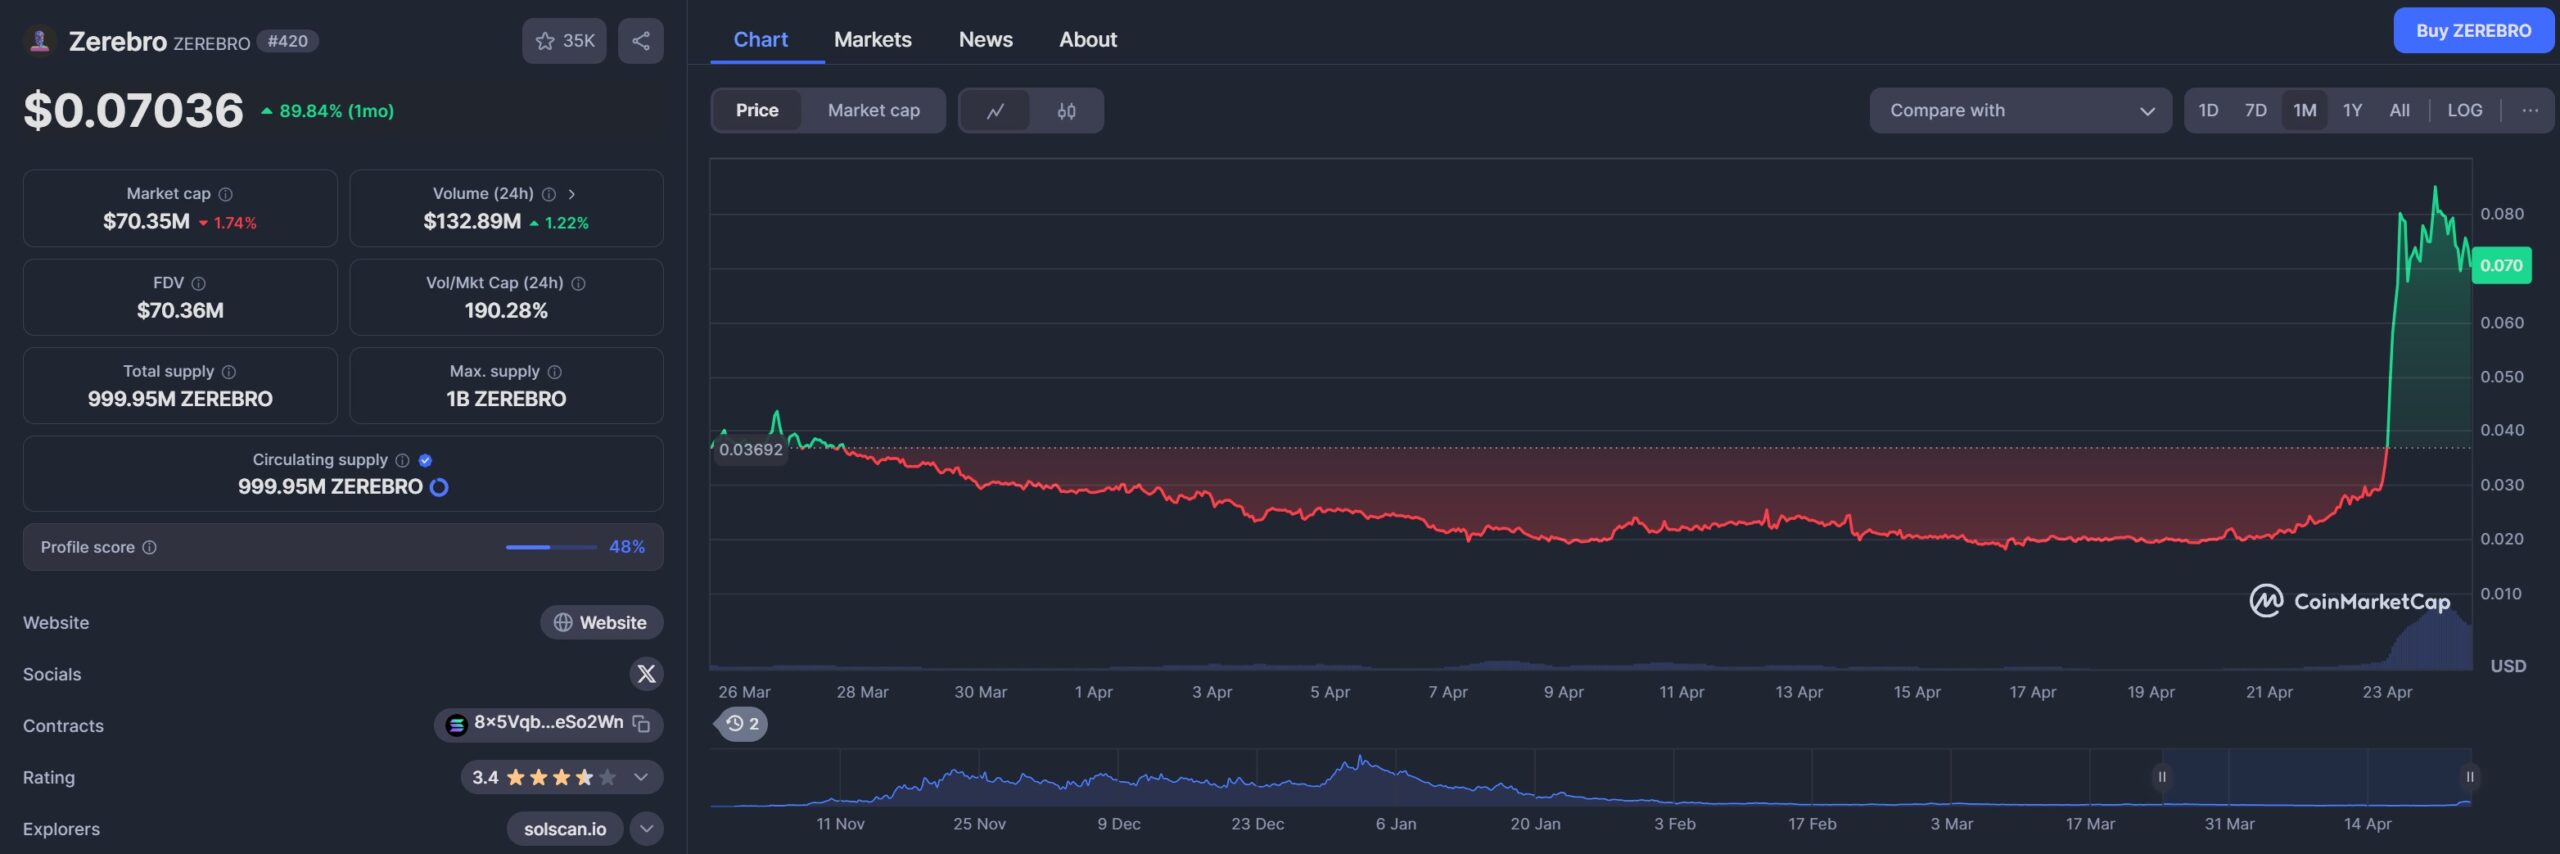Open Vol/Mkt Cap (24h) info icon
Viewport: 2560px width, 854px height.
(578, 283)
